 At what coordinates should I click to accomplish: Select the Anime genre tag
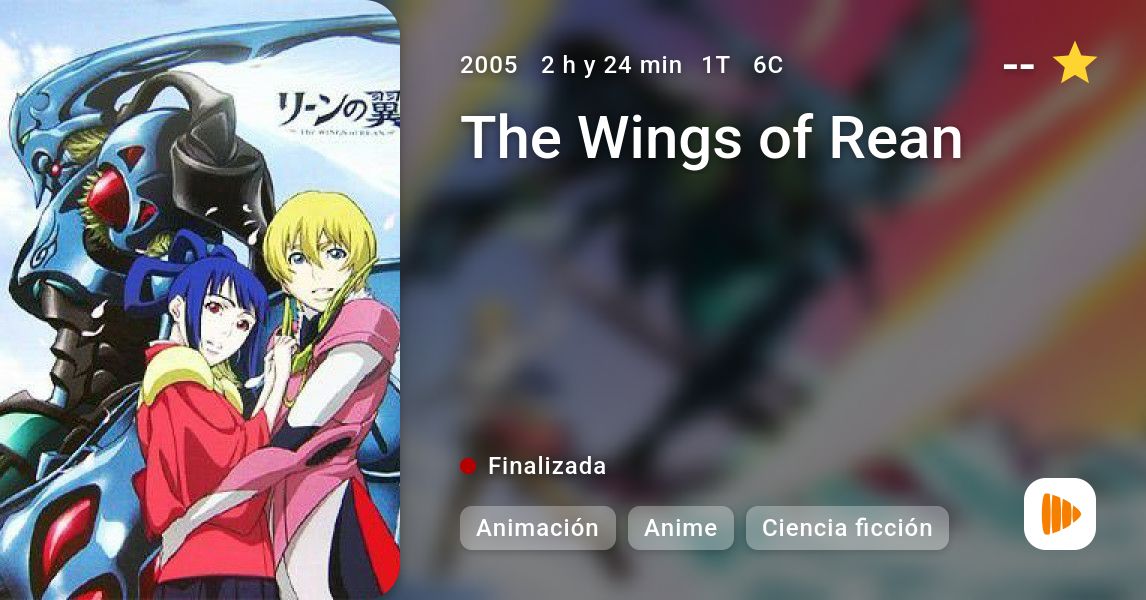680,528
